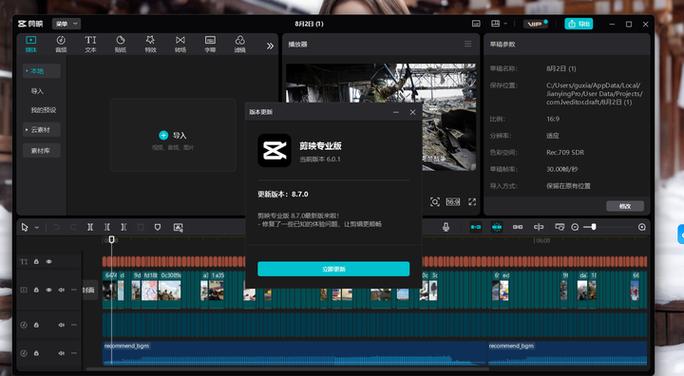Open the VIP membership badge
This screenshot has height=376, width=684.
pyautogui.click(x=536, y=24)
